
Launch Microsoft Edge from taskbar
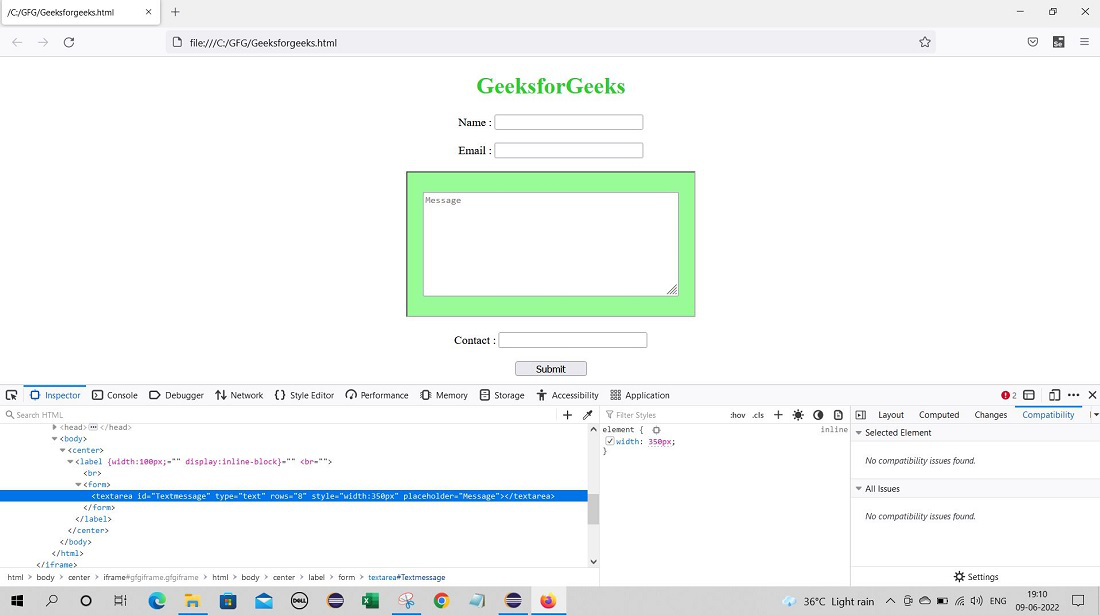pos(156,601)
